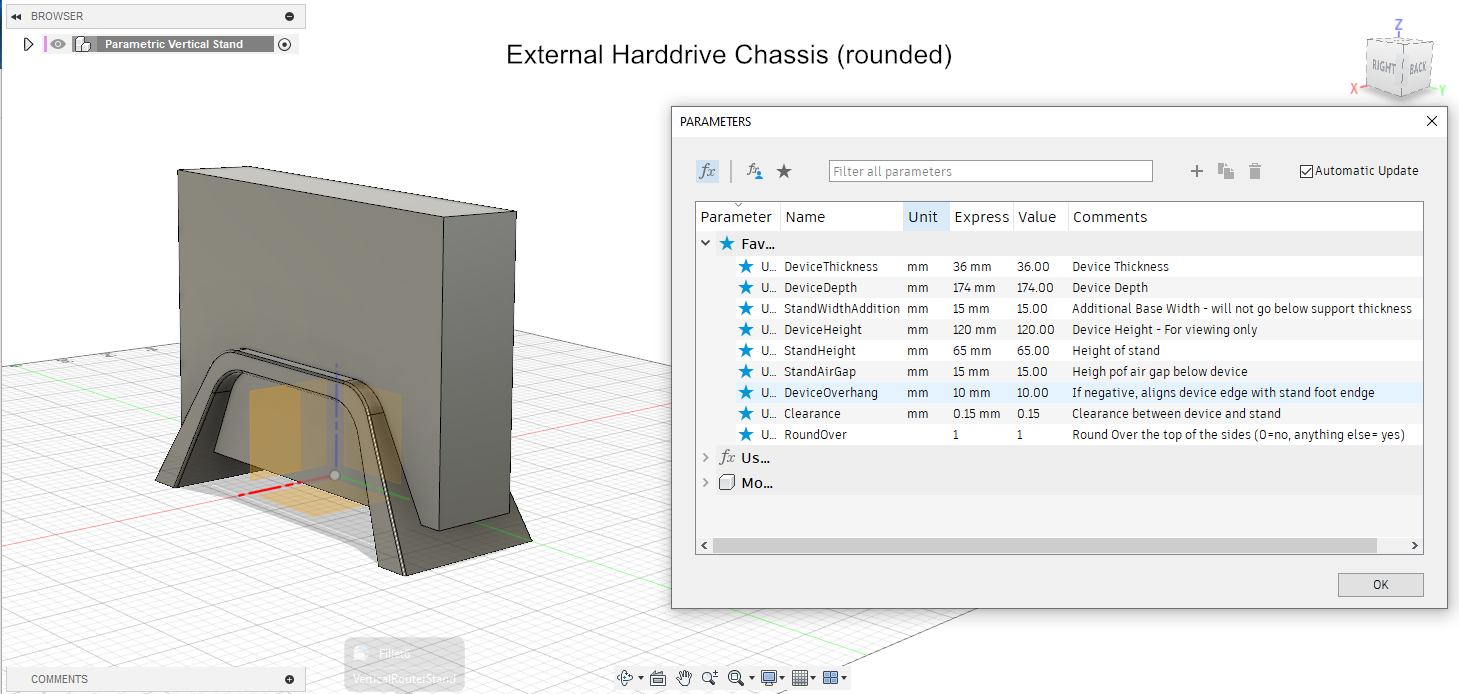
Task: Select the Zoom magnifier tool
Action: pyautogui.click(x=710, y=677)
